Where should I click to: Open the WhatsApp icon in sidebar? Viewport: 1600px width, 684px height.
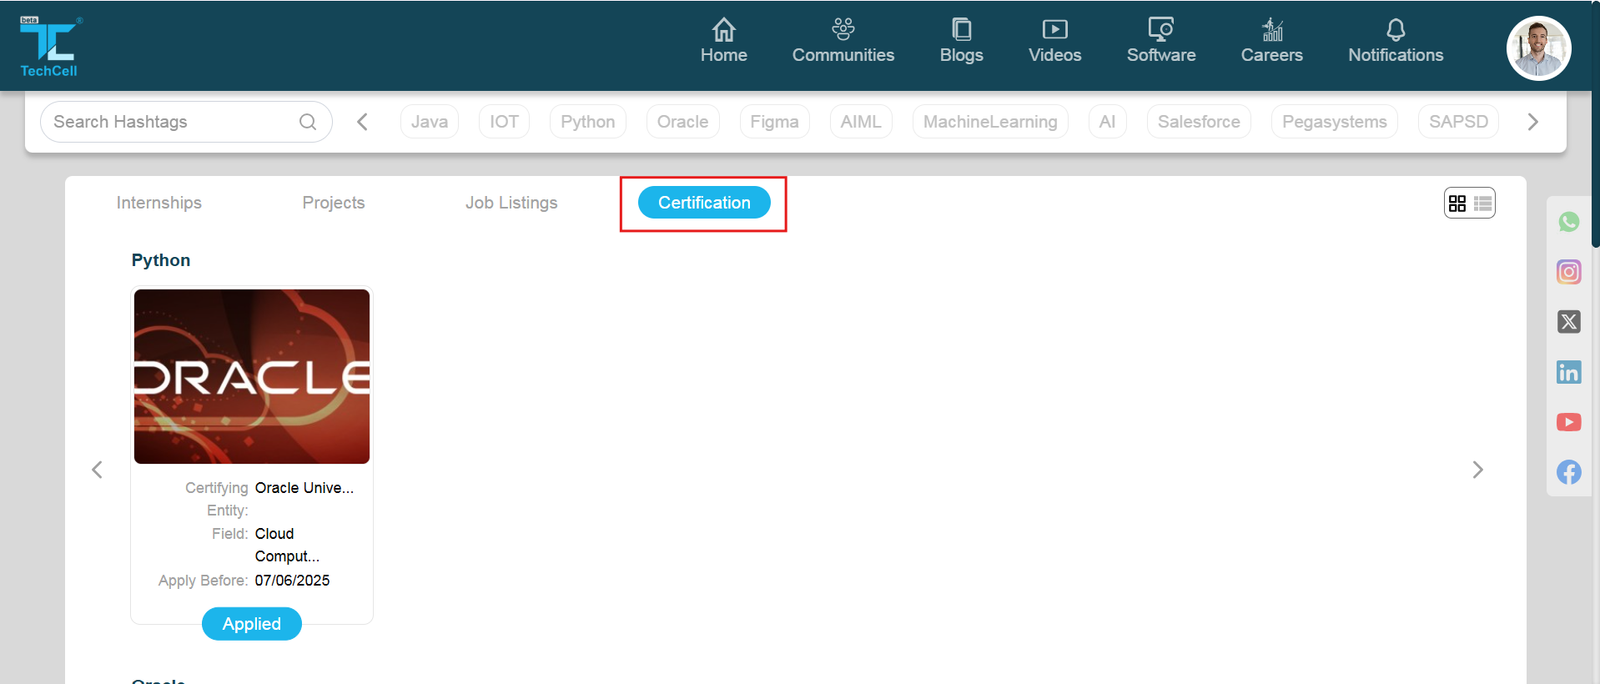[x=1568, y=222]
